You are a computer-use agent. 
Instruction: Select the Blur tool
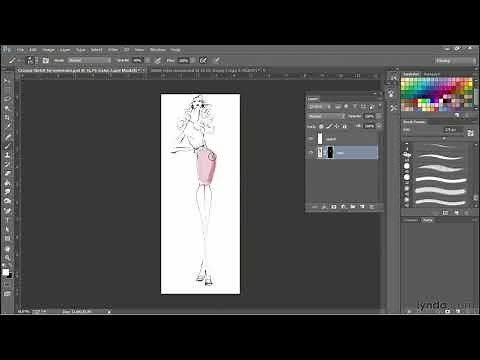click(7, 192)
